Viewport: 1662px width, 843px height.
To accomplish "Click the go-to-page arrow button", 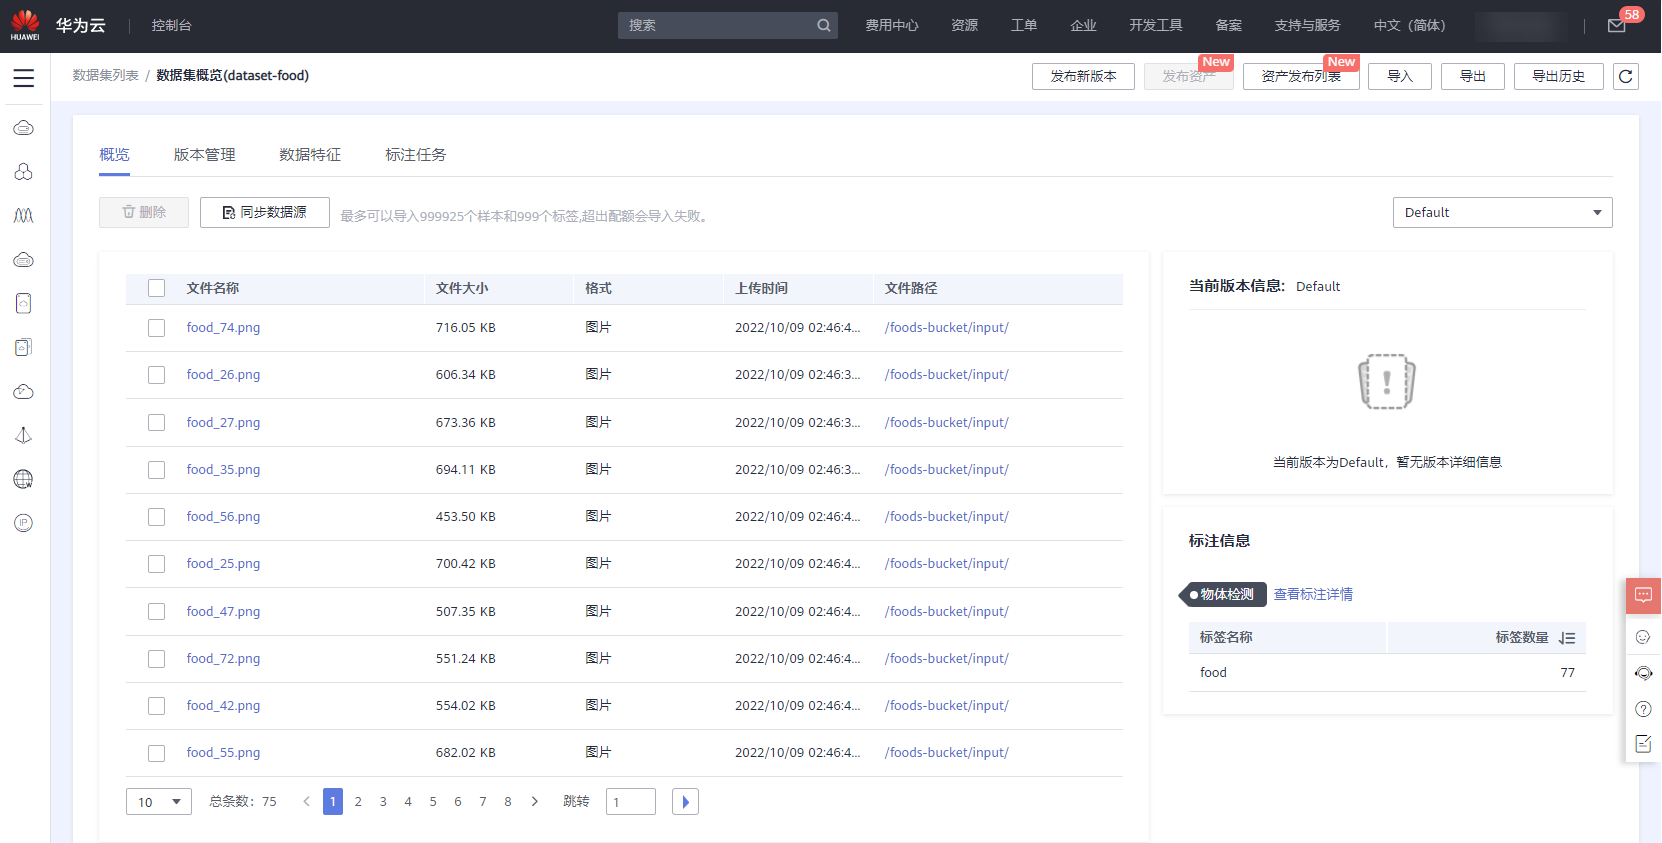I will click(x=685, y=802).
